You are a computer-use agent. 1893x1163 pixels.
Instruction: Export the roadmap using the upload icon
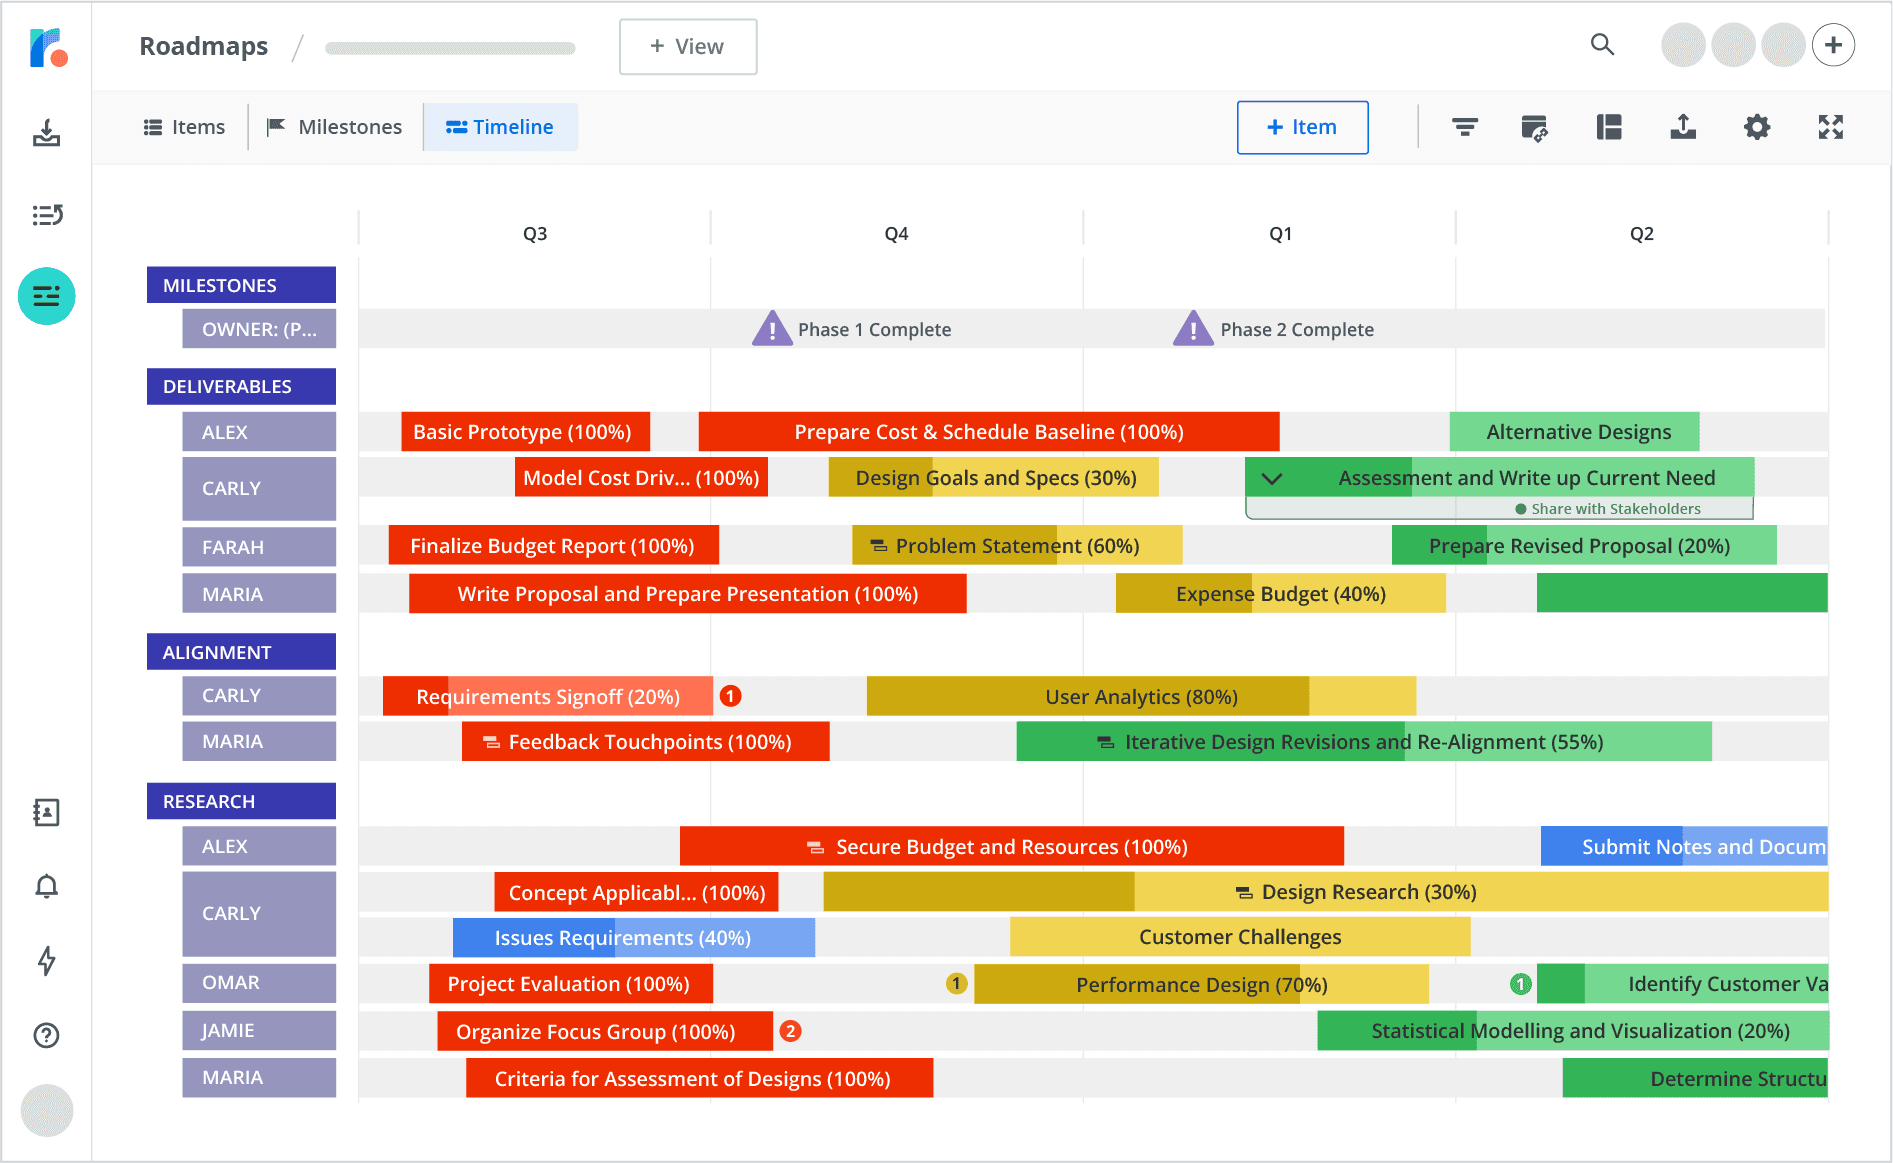pos(1683,127)
